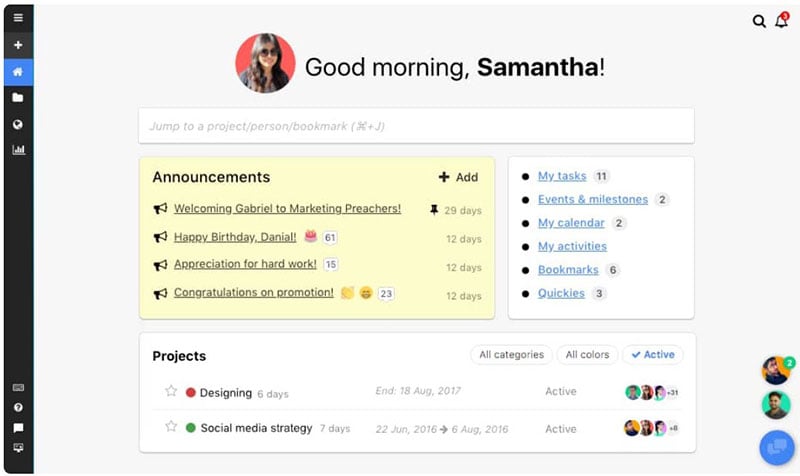The image size is (800, 476).
Task: Open Events & milestones link
Action: coord(593,199)
